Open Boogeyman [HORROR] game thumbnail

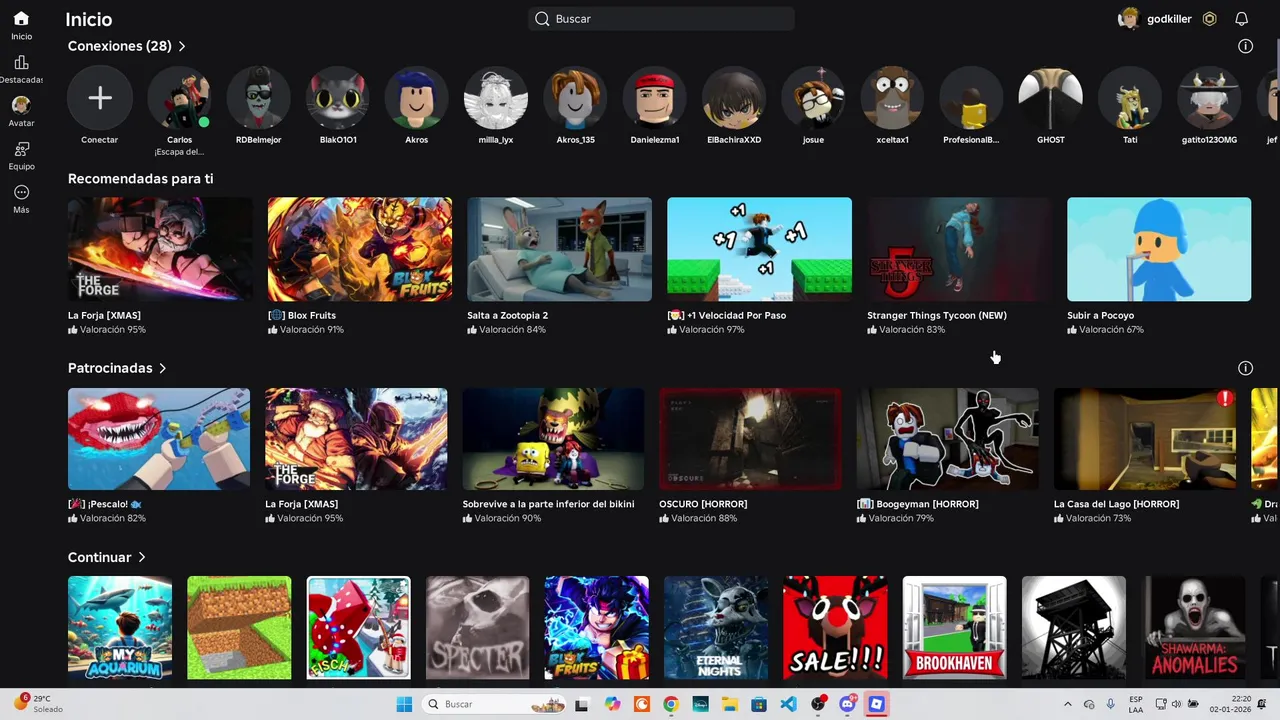tap(947, 439)
